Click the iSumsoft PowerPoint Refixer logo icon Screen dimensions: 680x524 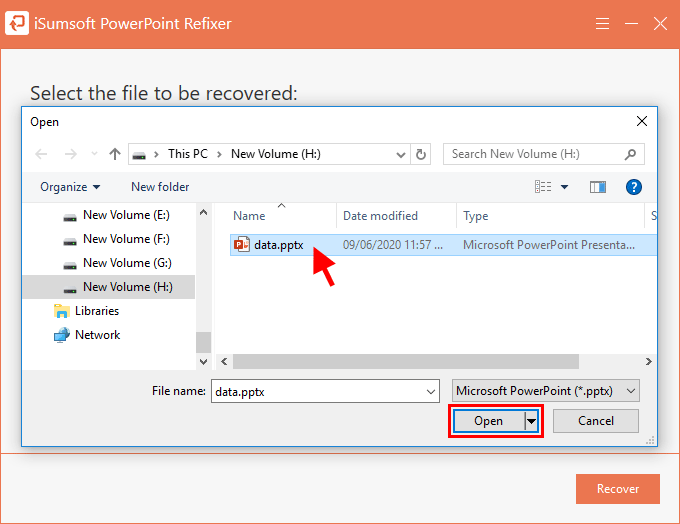(17, 23)
